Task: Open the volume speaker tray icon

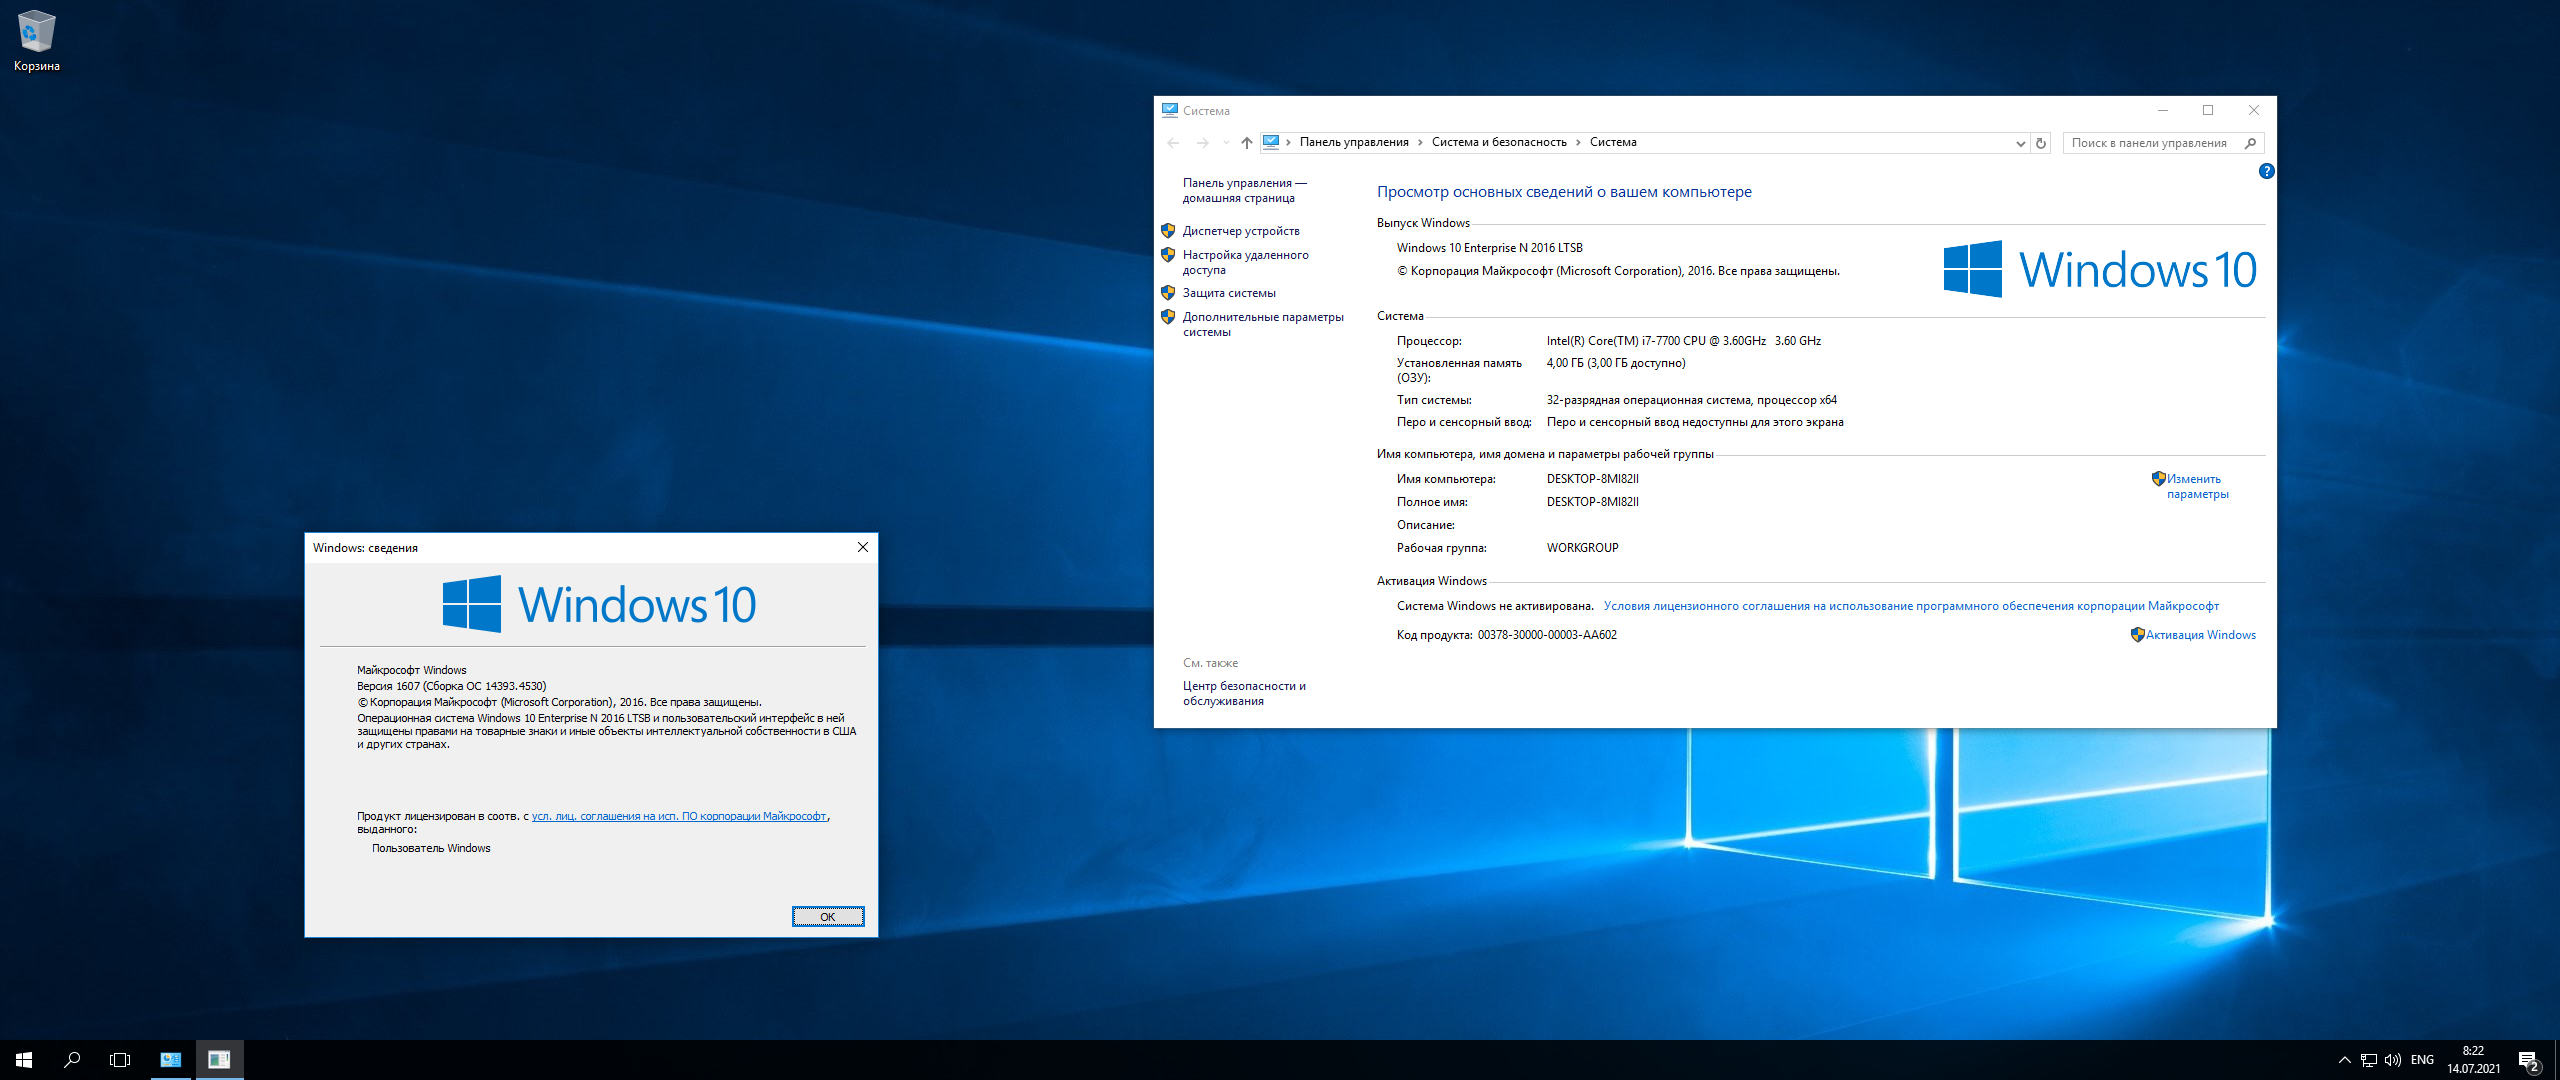Action: [x=2392, y=1060]
